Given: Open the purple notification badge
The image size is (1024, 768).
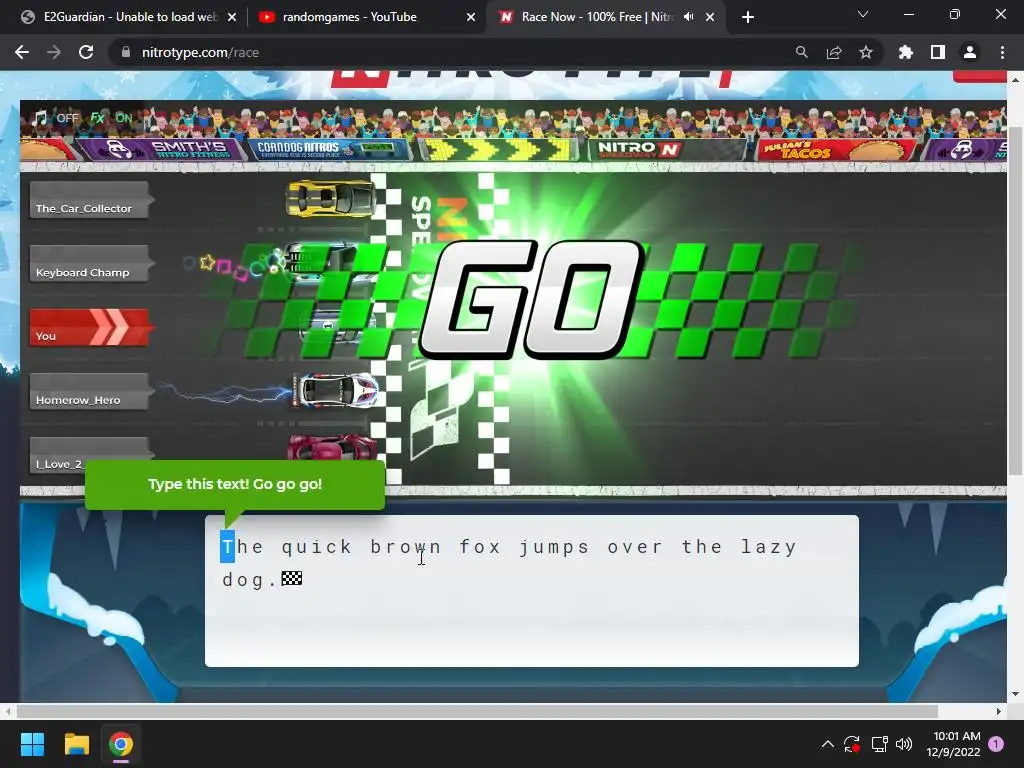Looking at the screenshot, I should pyautogui.click(x=997, y=744).
